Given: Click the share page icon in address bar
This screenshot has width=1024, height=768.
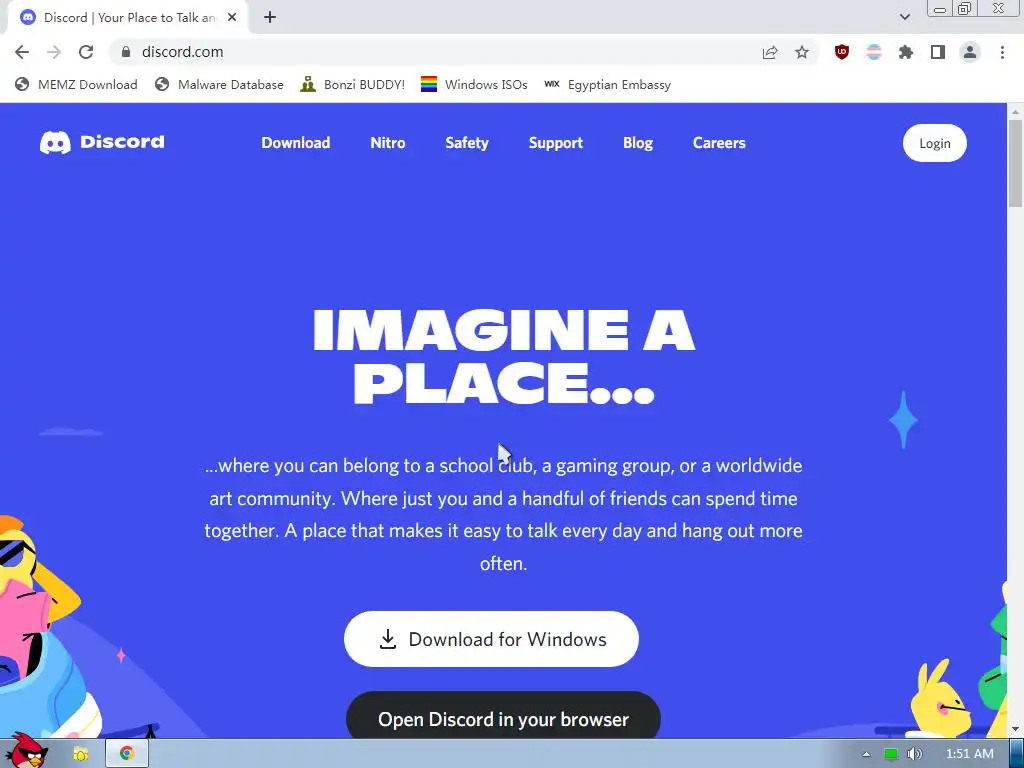Looking at the screenshot, I should pos(770,52).
